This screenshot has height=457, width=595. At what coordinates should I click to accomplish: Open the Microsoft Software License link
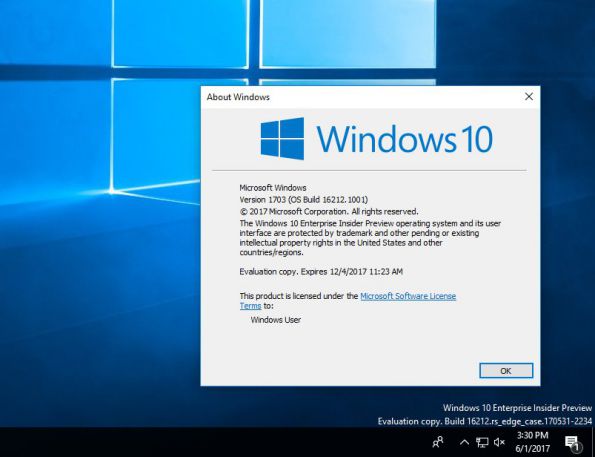(x=408, y=296)
